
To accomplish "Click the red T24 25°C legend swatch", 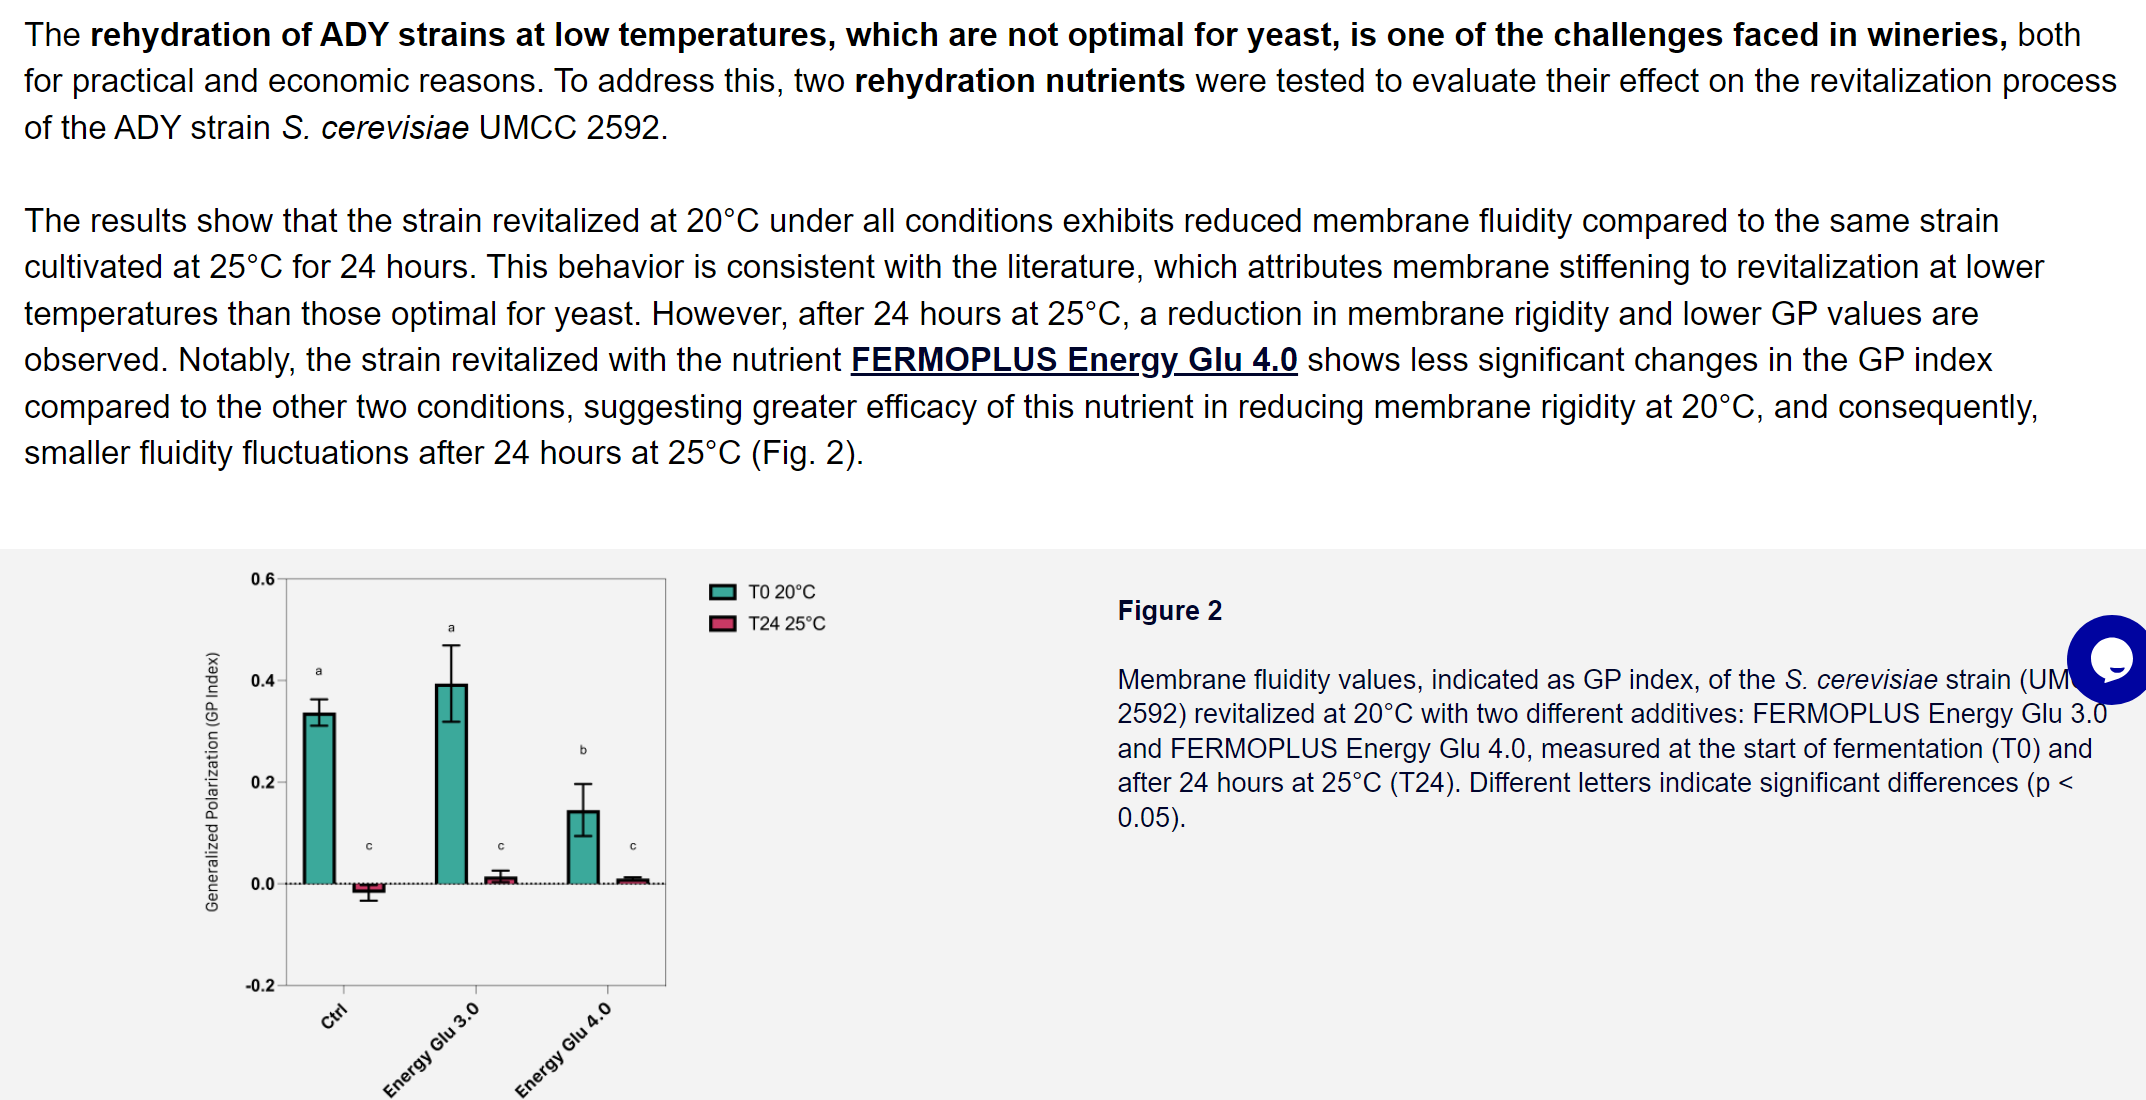I will tap(722, 624).
